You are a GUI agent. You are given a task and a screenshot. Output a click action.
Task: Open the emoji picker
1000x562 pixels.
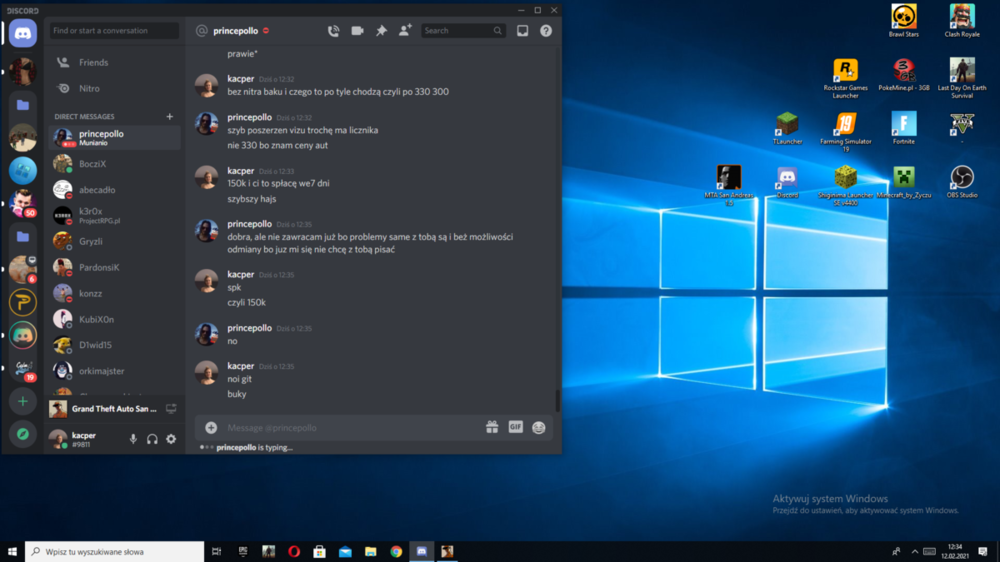tap(539, 427)
